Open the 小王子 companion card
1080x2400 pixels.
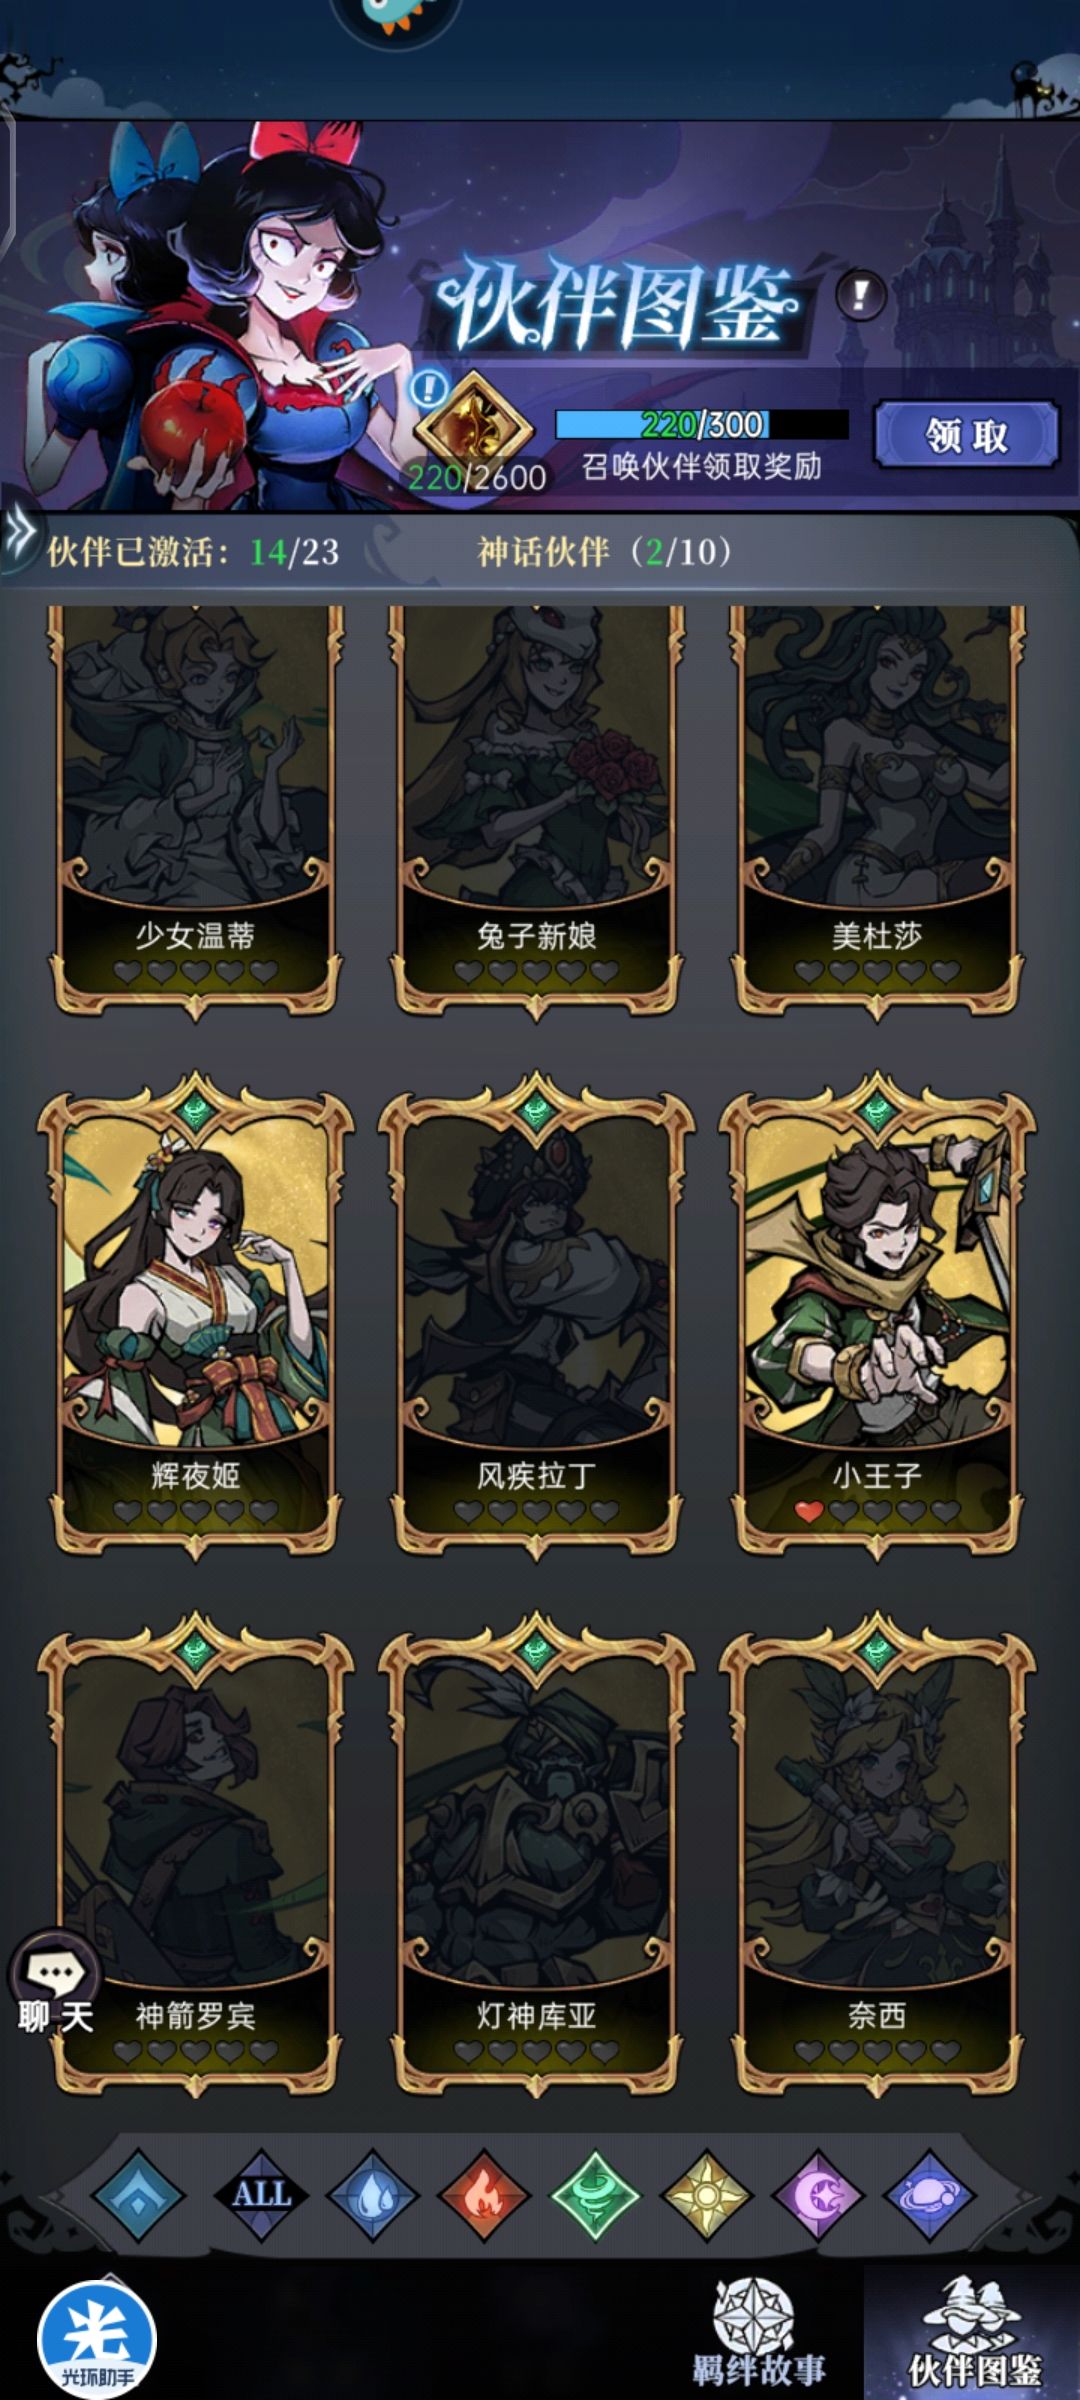(877, 1314)
